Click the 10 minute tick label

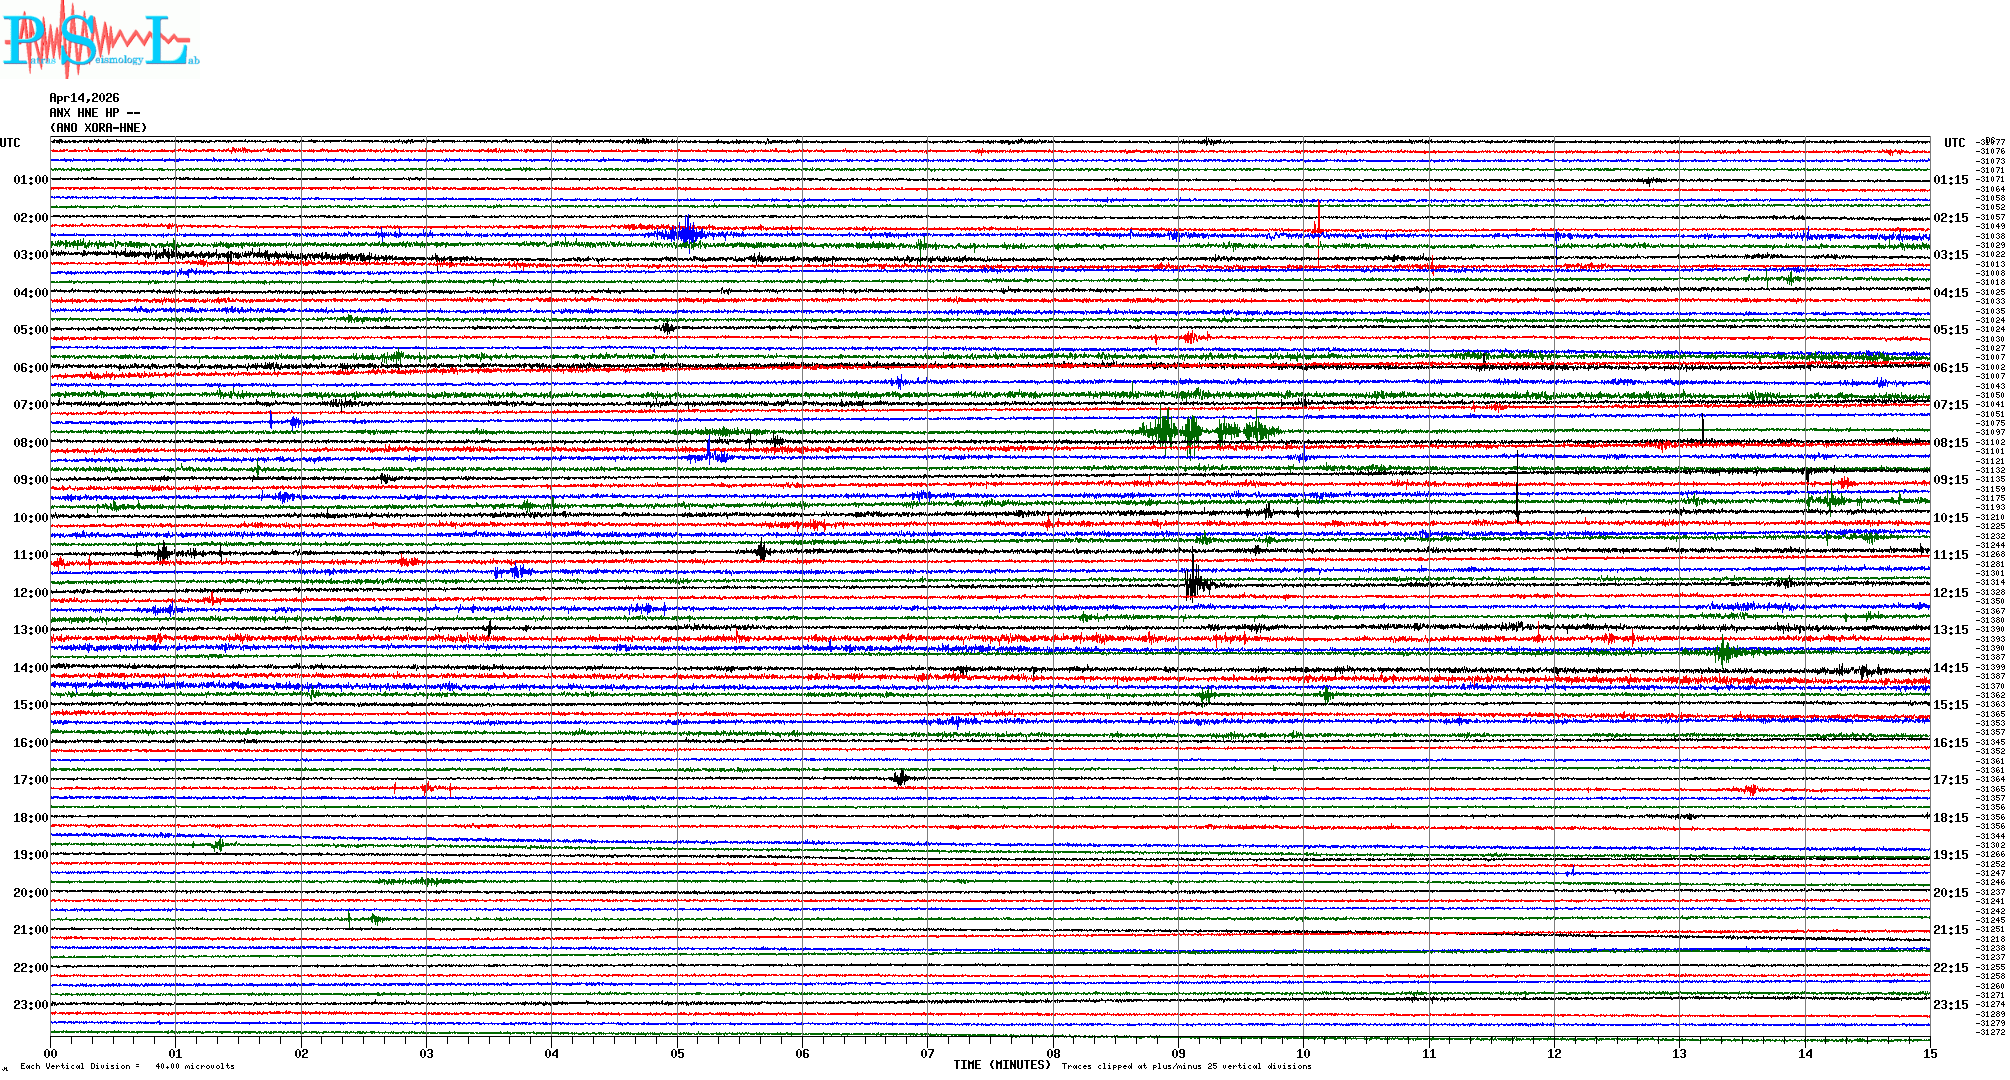(1303, 1054)
